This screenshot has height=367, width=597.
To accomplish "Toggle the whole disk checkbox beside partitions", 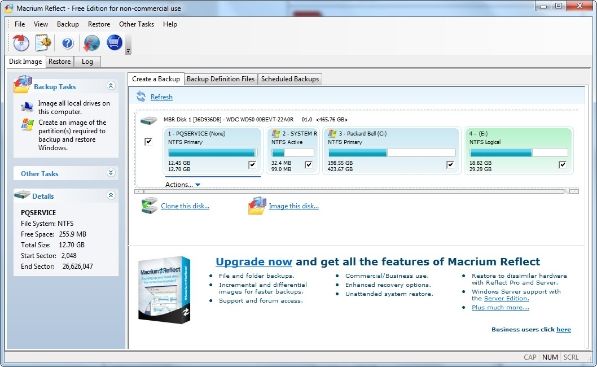I will coord(148,142).
